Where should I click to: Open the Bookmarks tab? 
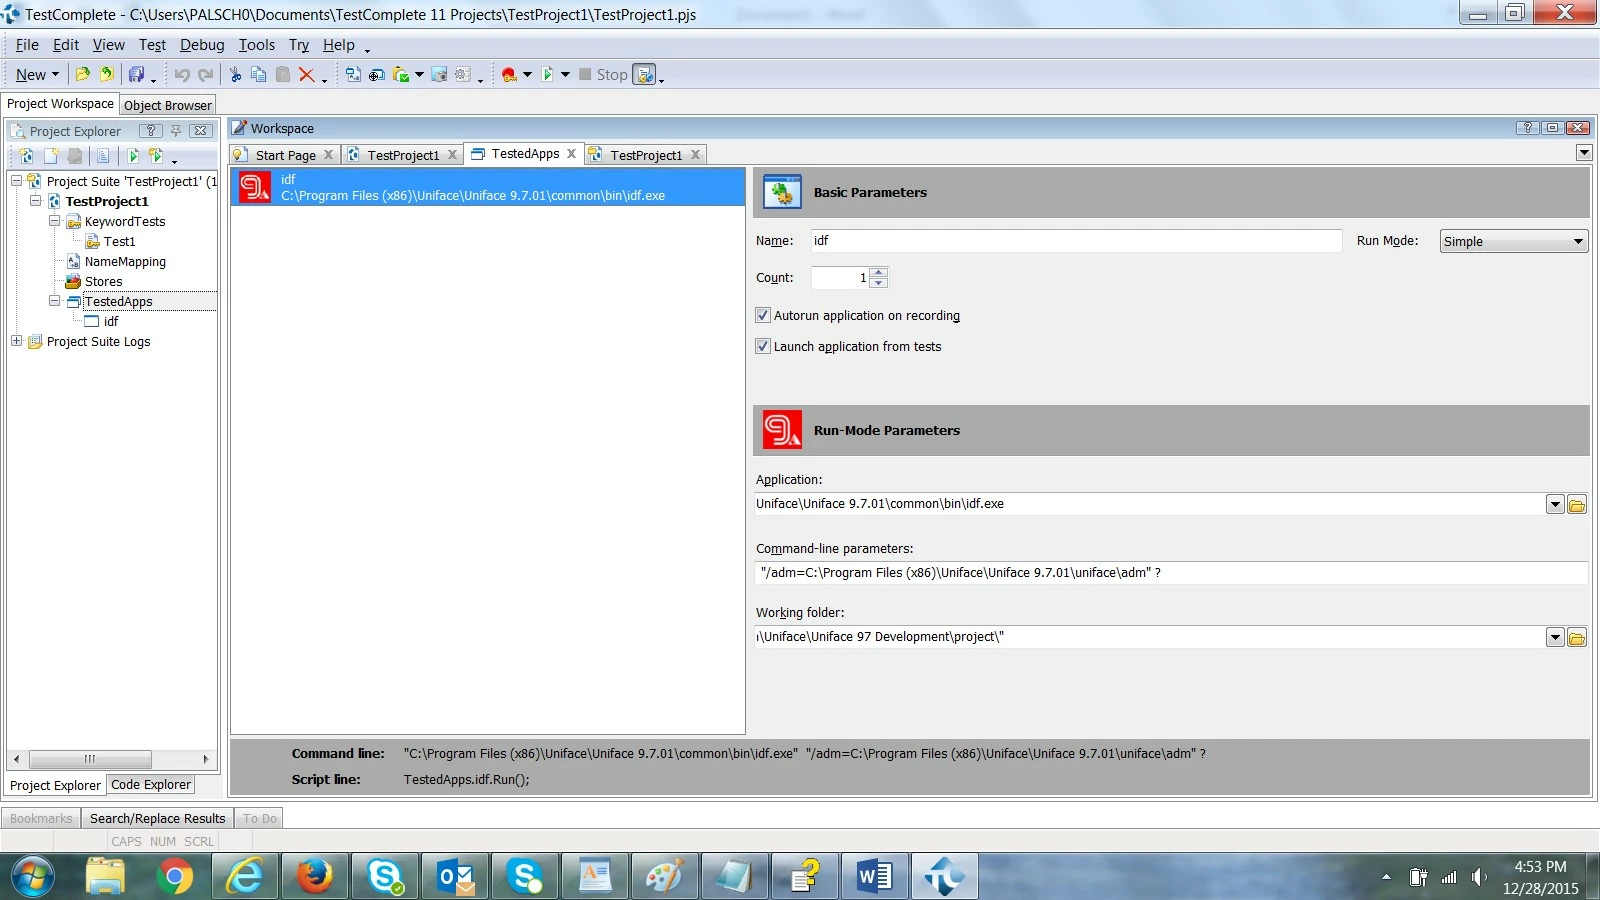click(41, 818)
